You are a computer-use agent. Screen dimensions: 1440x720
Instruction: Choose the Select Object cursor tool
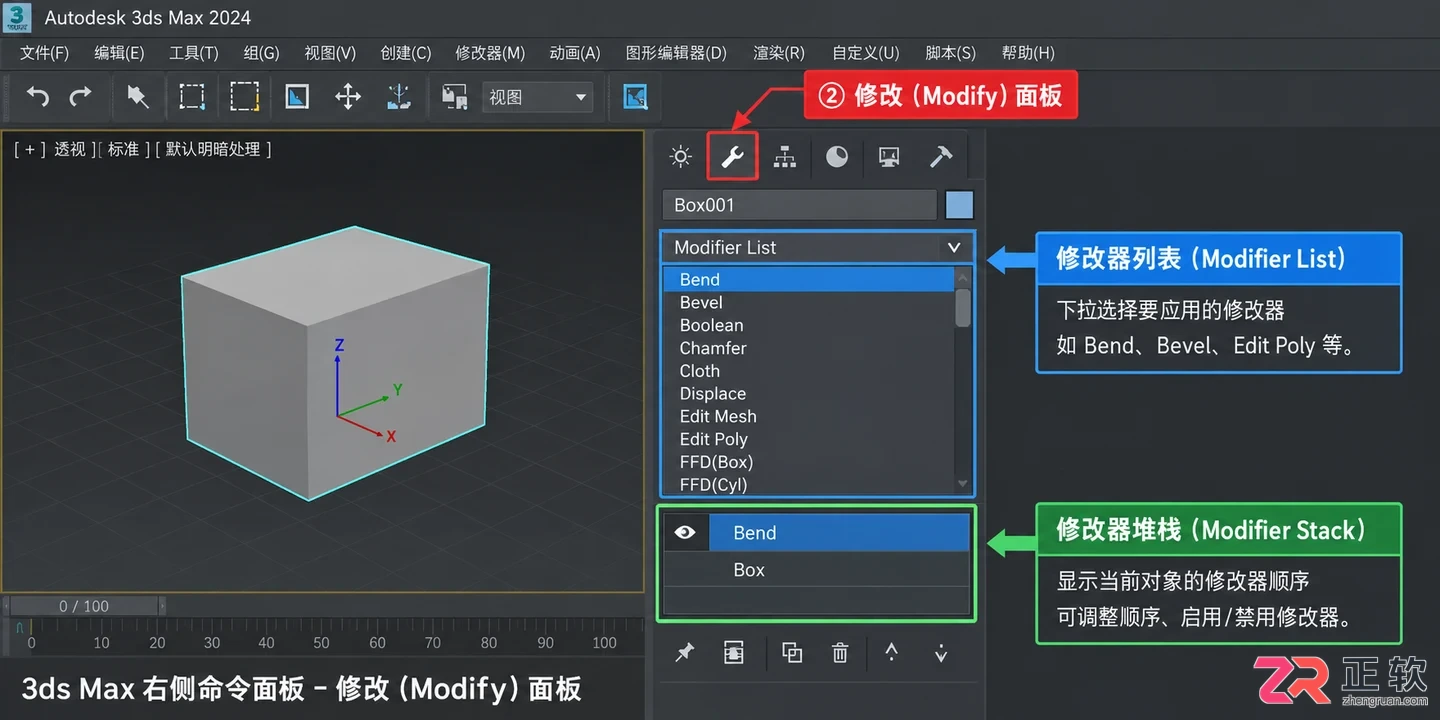click(138, 96)
